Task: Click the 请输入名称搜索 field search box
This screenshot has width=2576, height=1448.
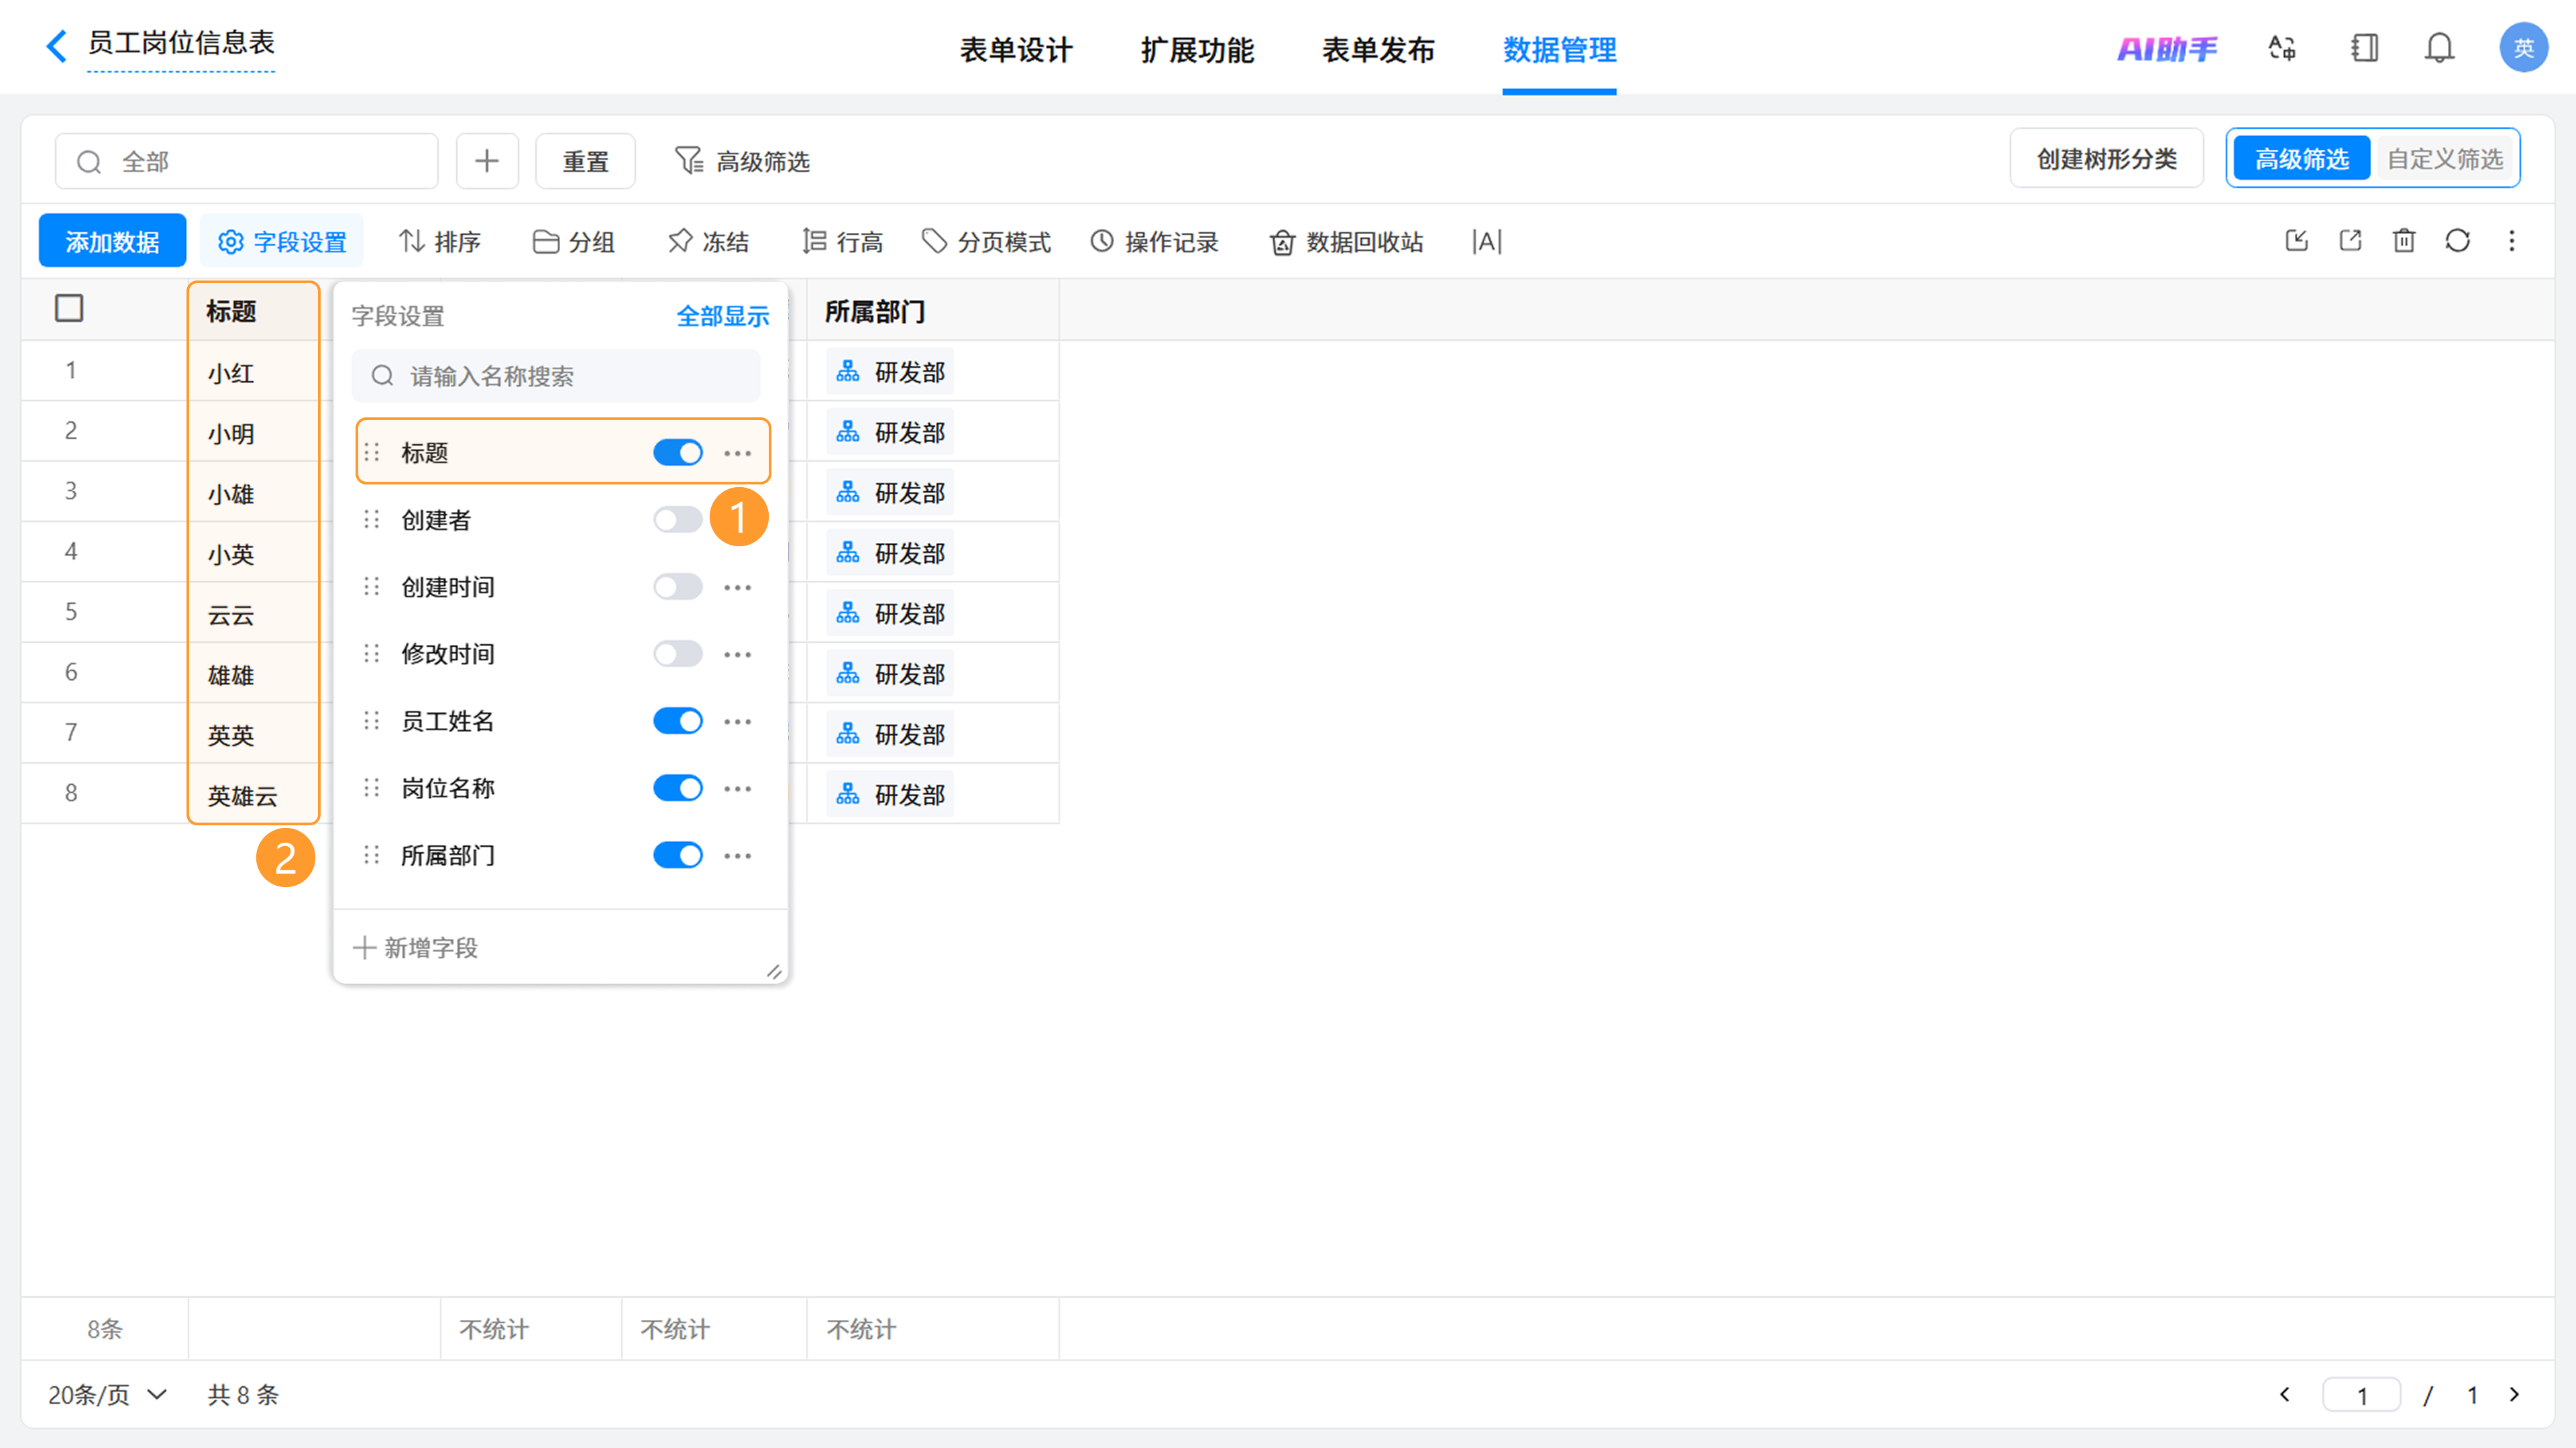Action: click(556, 376)
